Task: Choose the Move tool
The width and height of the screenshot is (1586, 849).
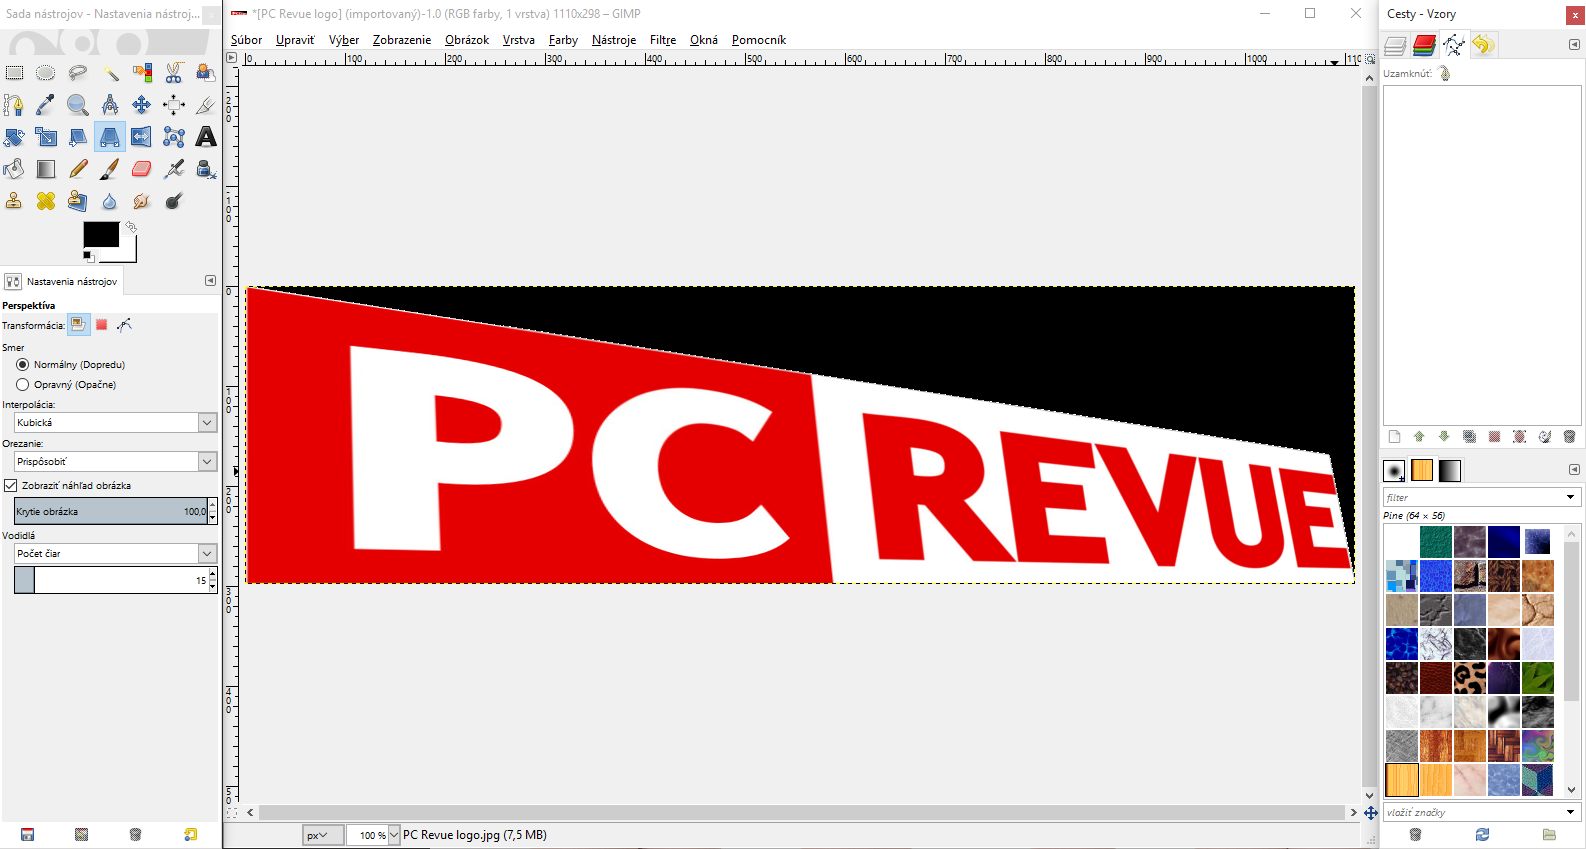Action: click(x=141, y=105)
